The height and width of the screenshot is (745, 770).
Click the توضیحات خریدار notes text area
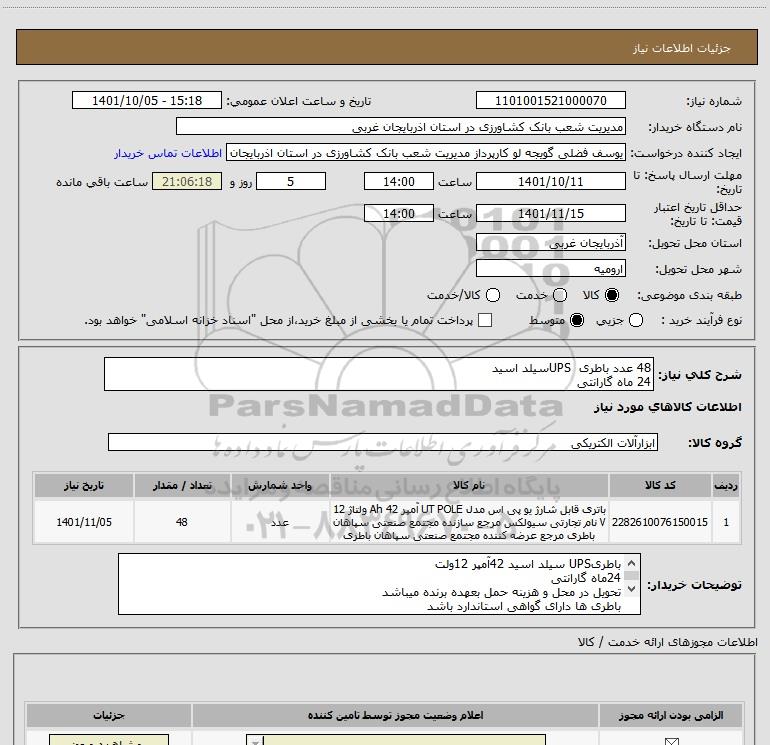[x=379, y=584]
